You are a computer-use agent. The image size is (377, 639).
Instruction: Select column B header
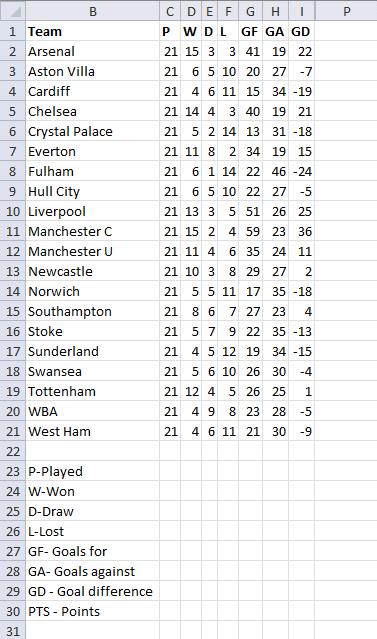tap(93, 11)
